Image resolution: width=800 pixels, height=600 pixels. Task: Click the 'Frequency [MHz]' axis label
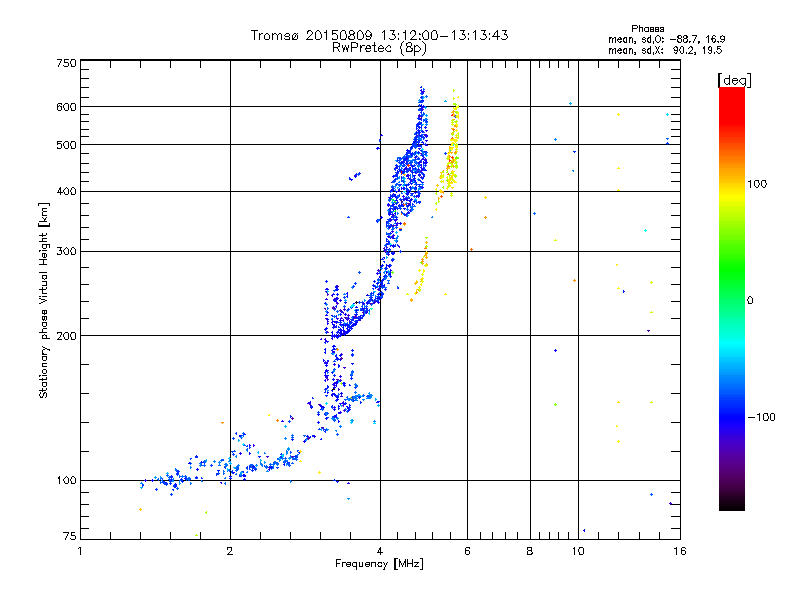(x=379, y=564)
